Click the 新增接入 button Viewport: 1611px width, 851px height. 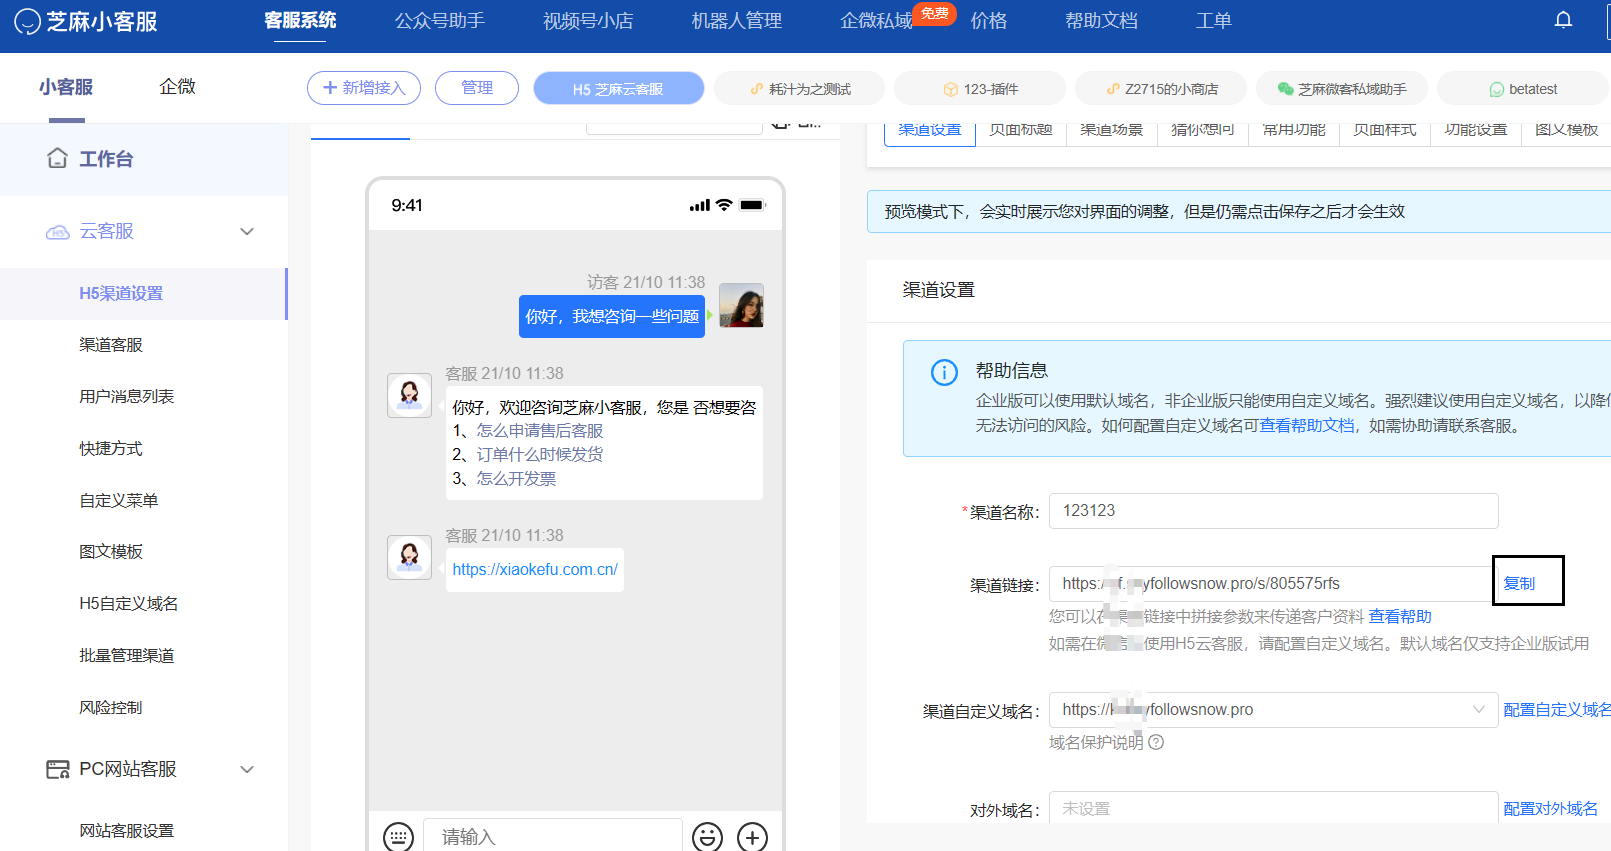click(x=364, y=88)
